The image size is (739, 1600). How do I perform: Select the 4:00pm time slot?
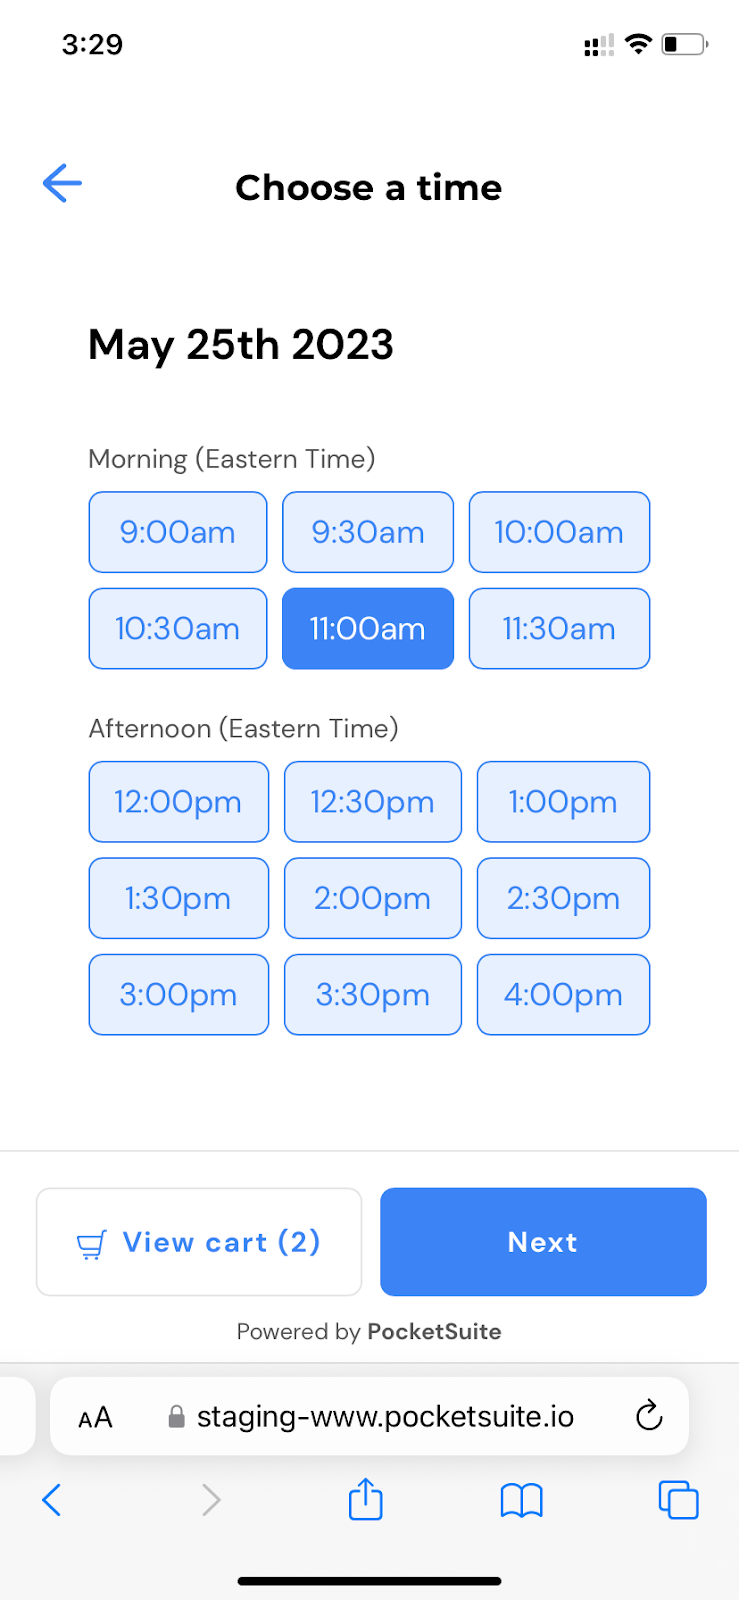pos(563,995)
